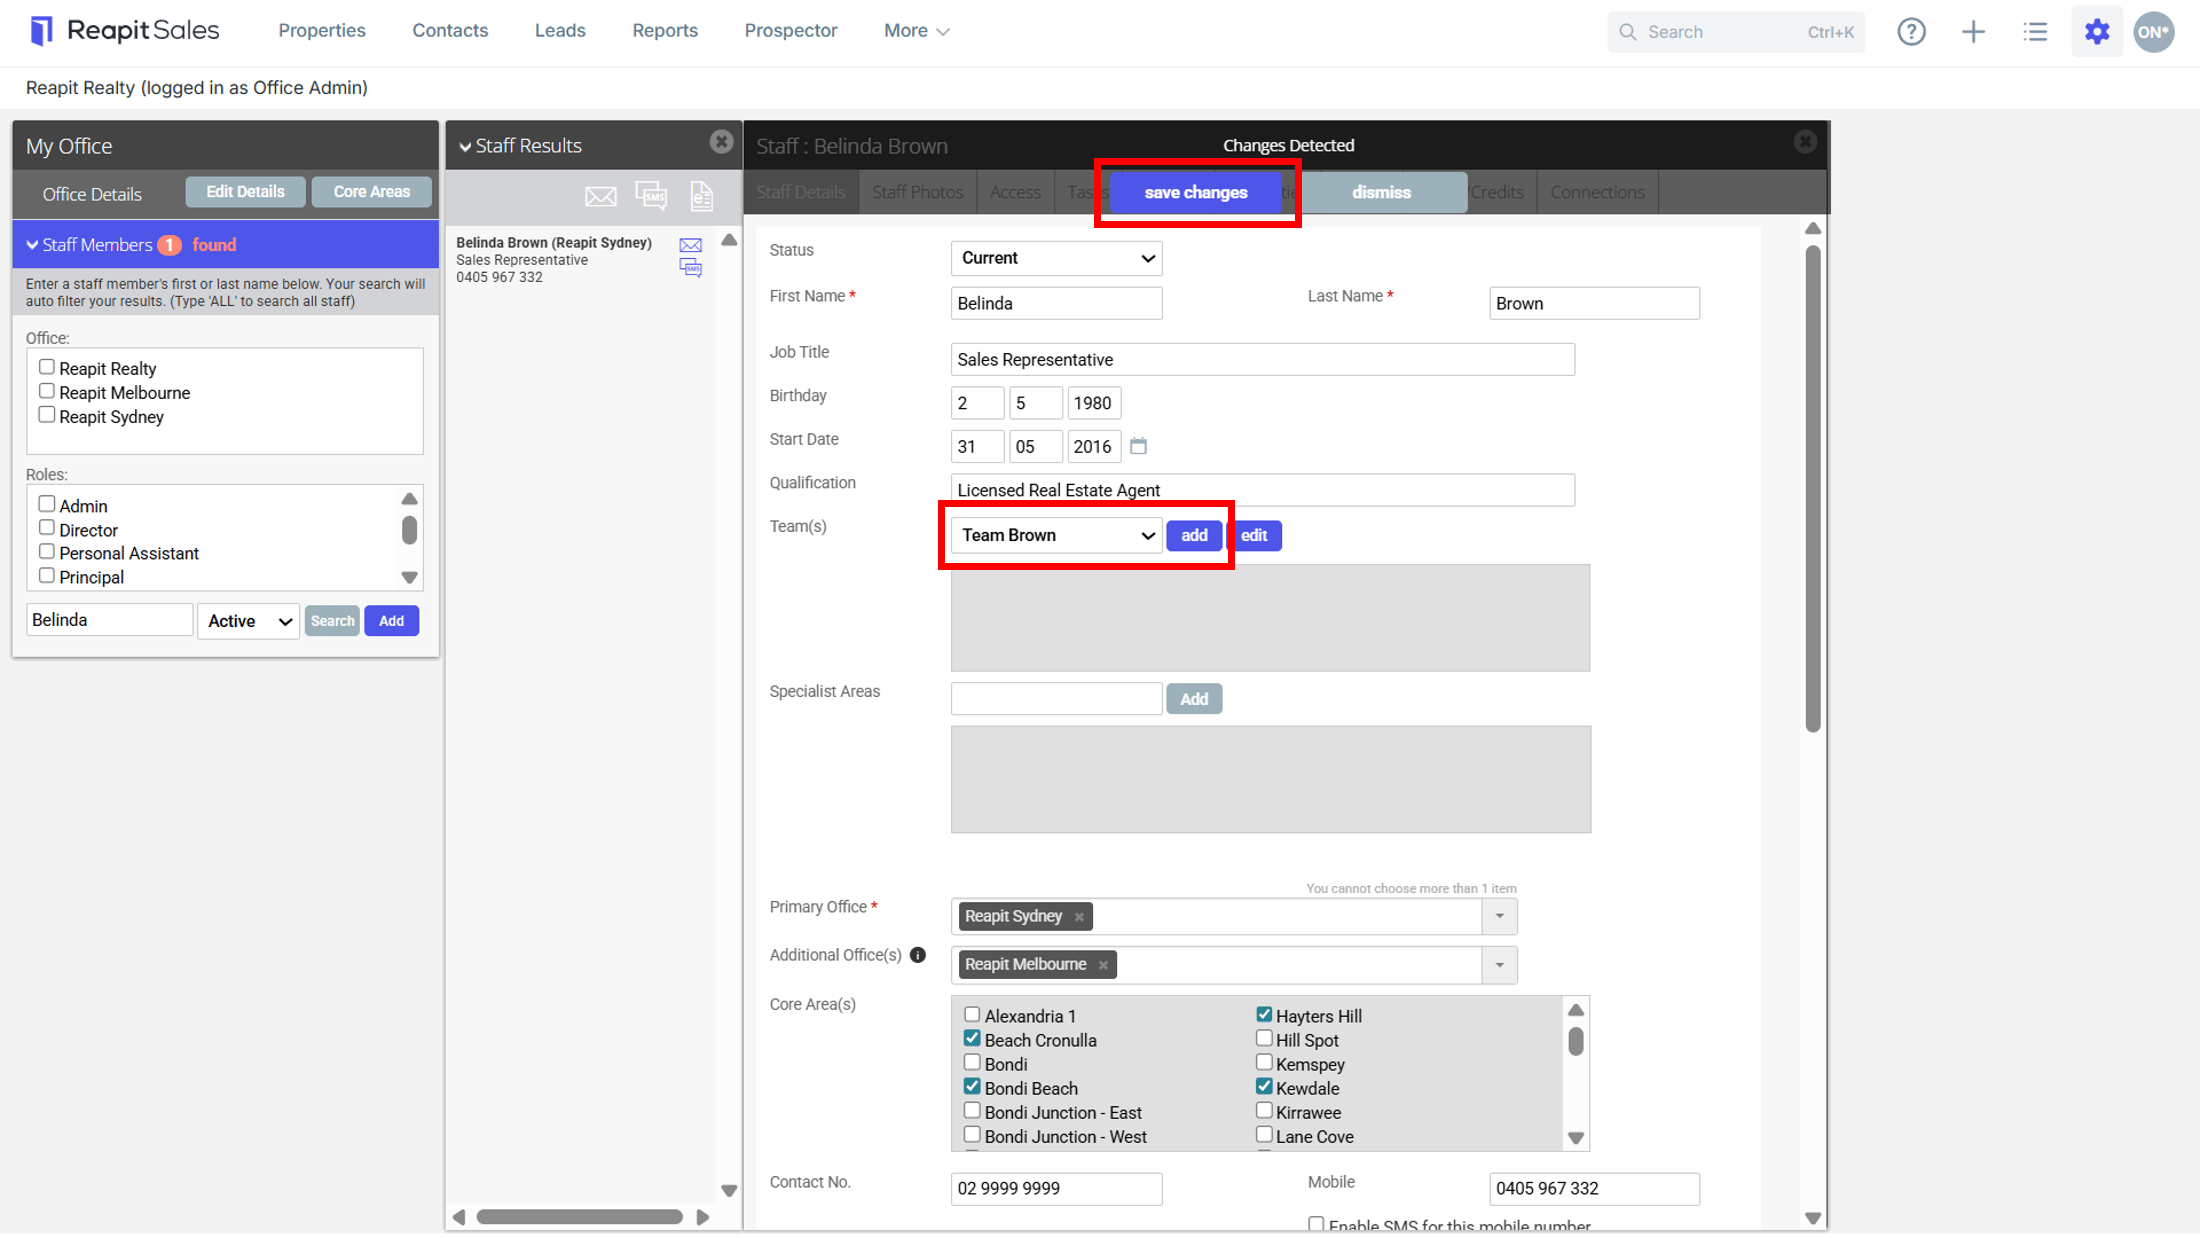Click the Staff Results horizontal scrollbar
2200x1238 pixels.
click(x=580, y=1217)
